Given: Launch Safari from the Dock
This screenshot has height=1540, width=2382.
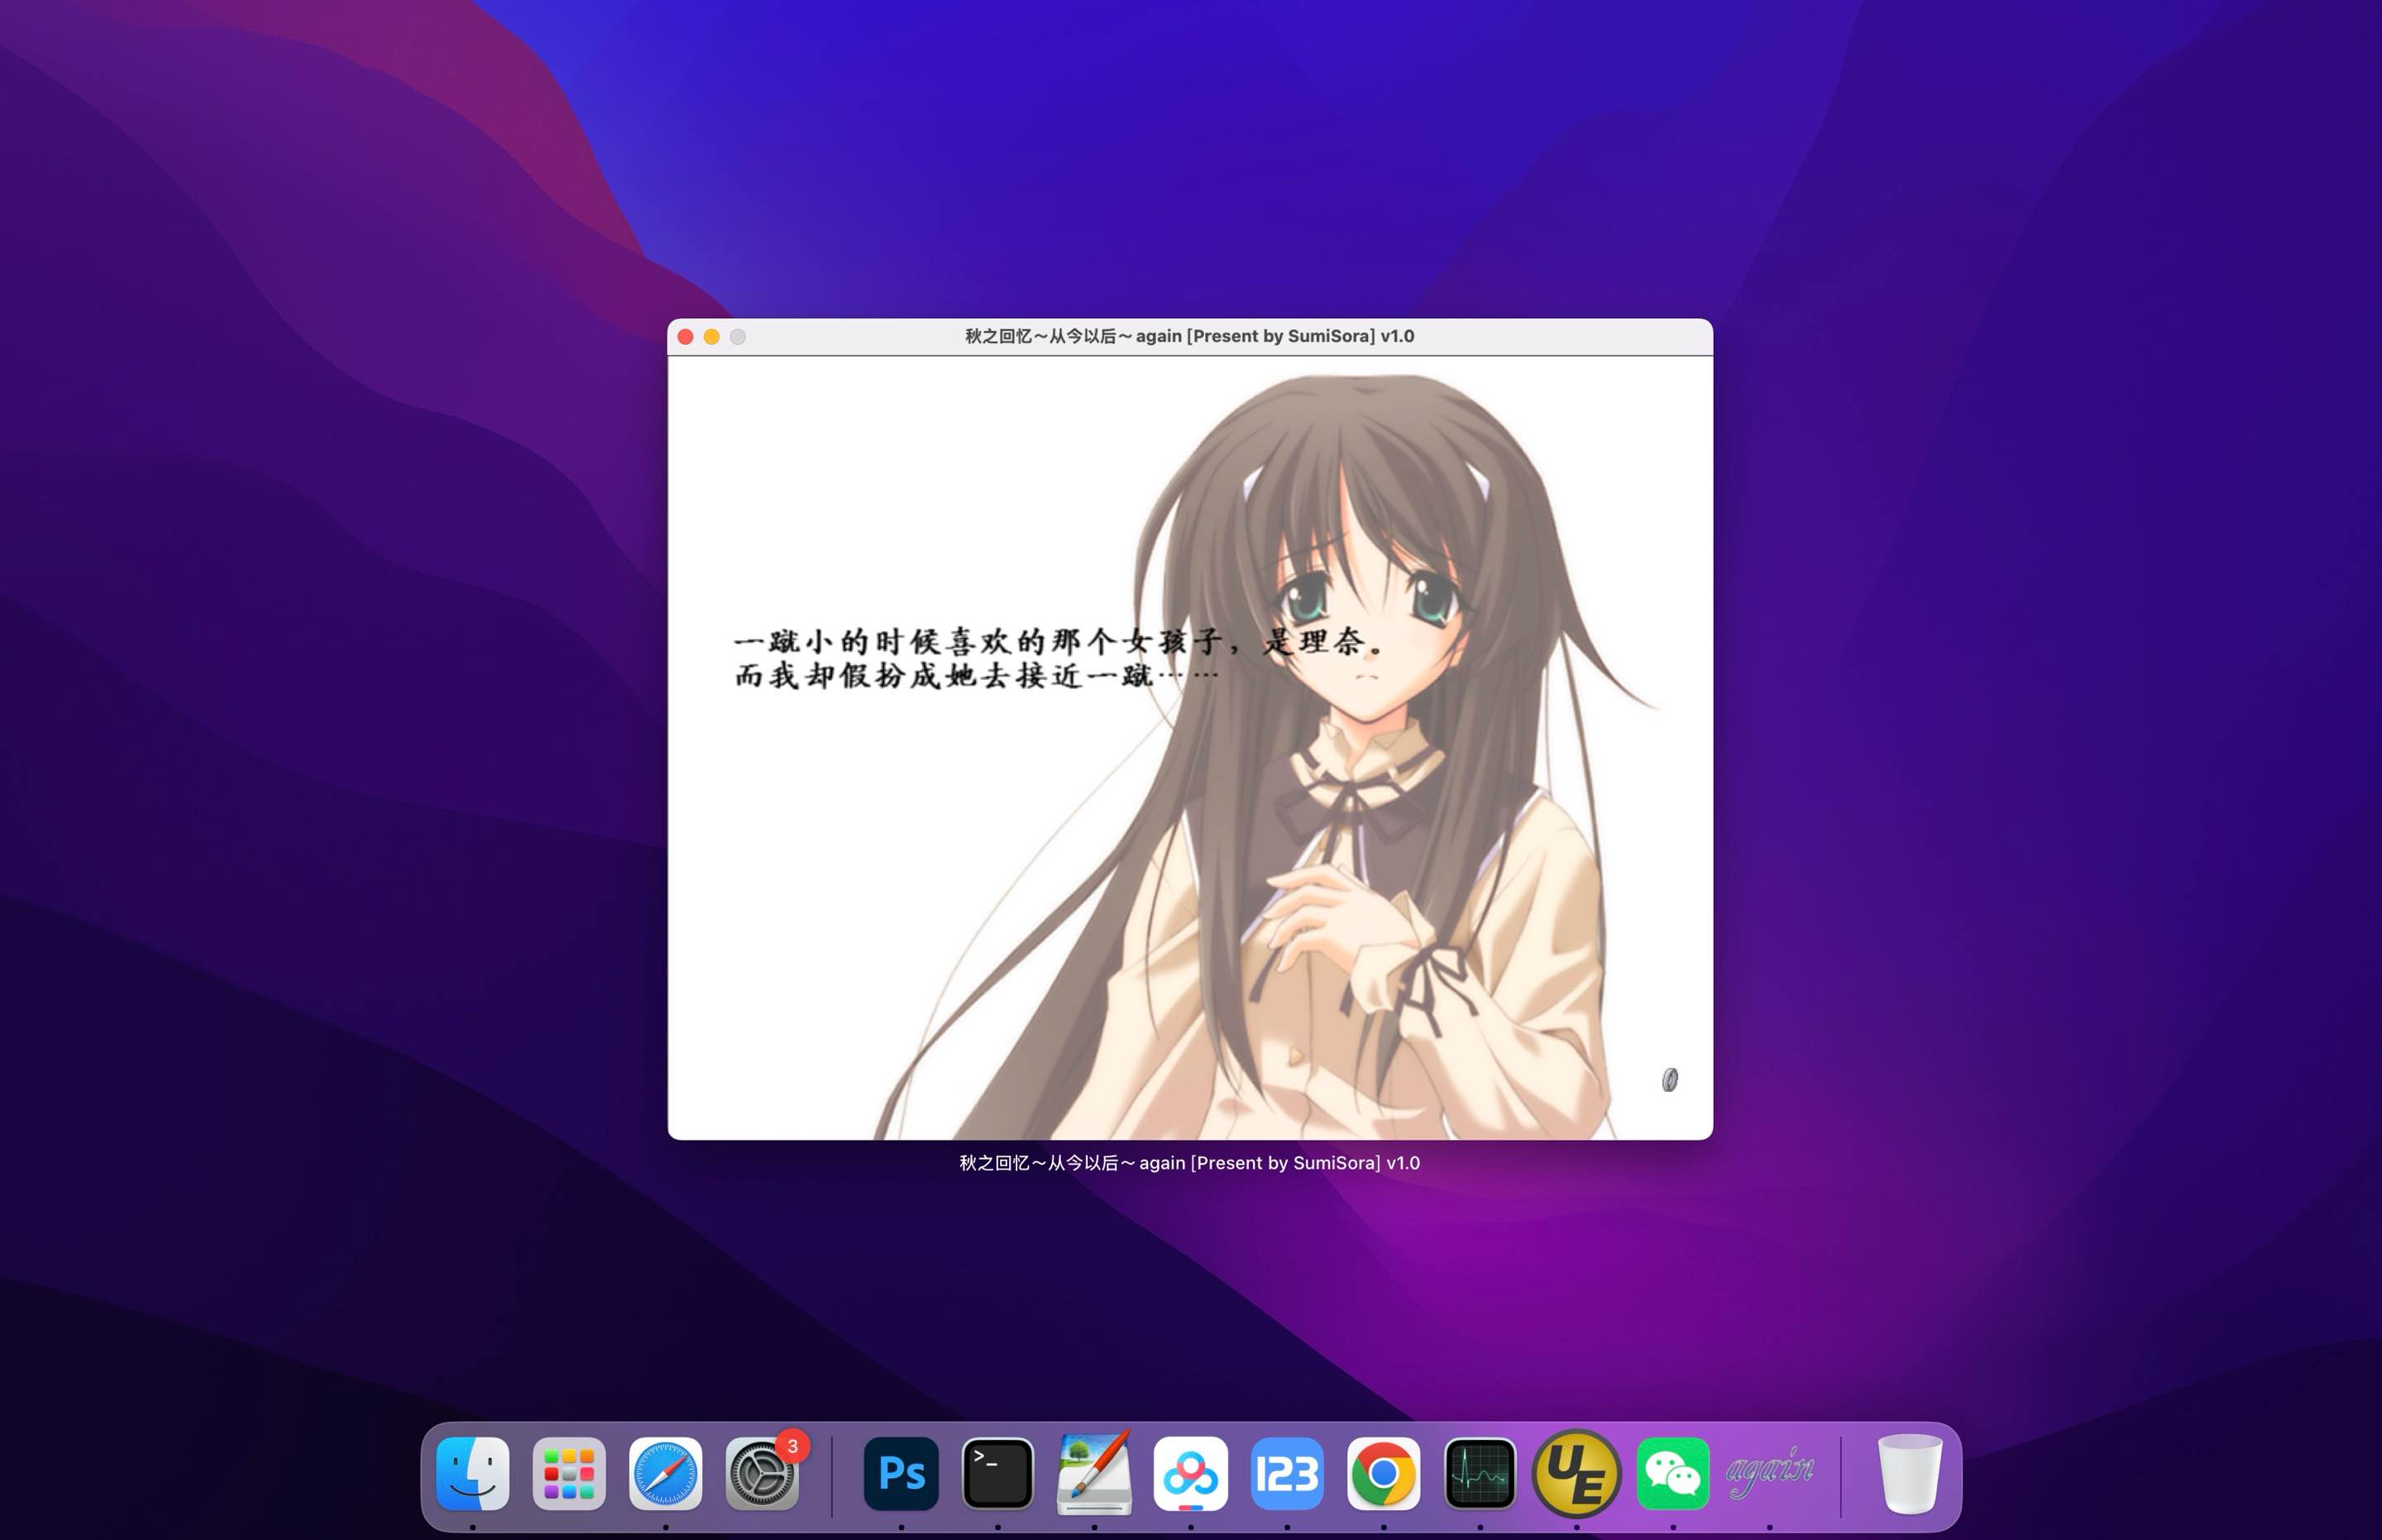Looking at the screenshot, I should point(666,1473).
